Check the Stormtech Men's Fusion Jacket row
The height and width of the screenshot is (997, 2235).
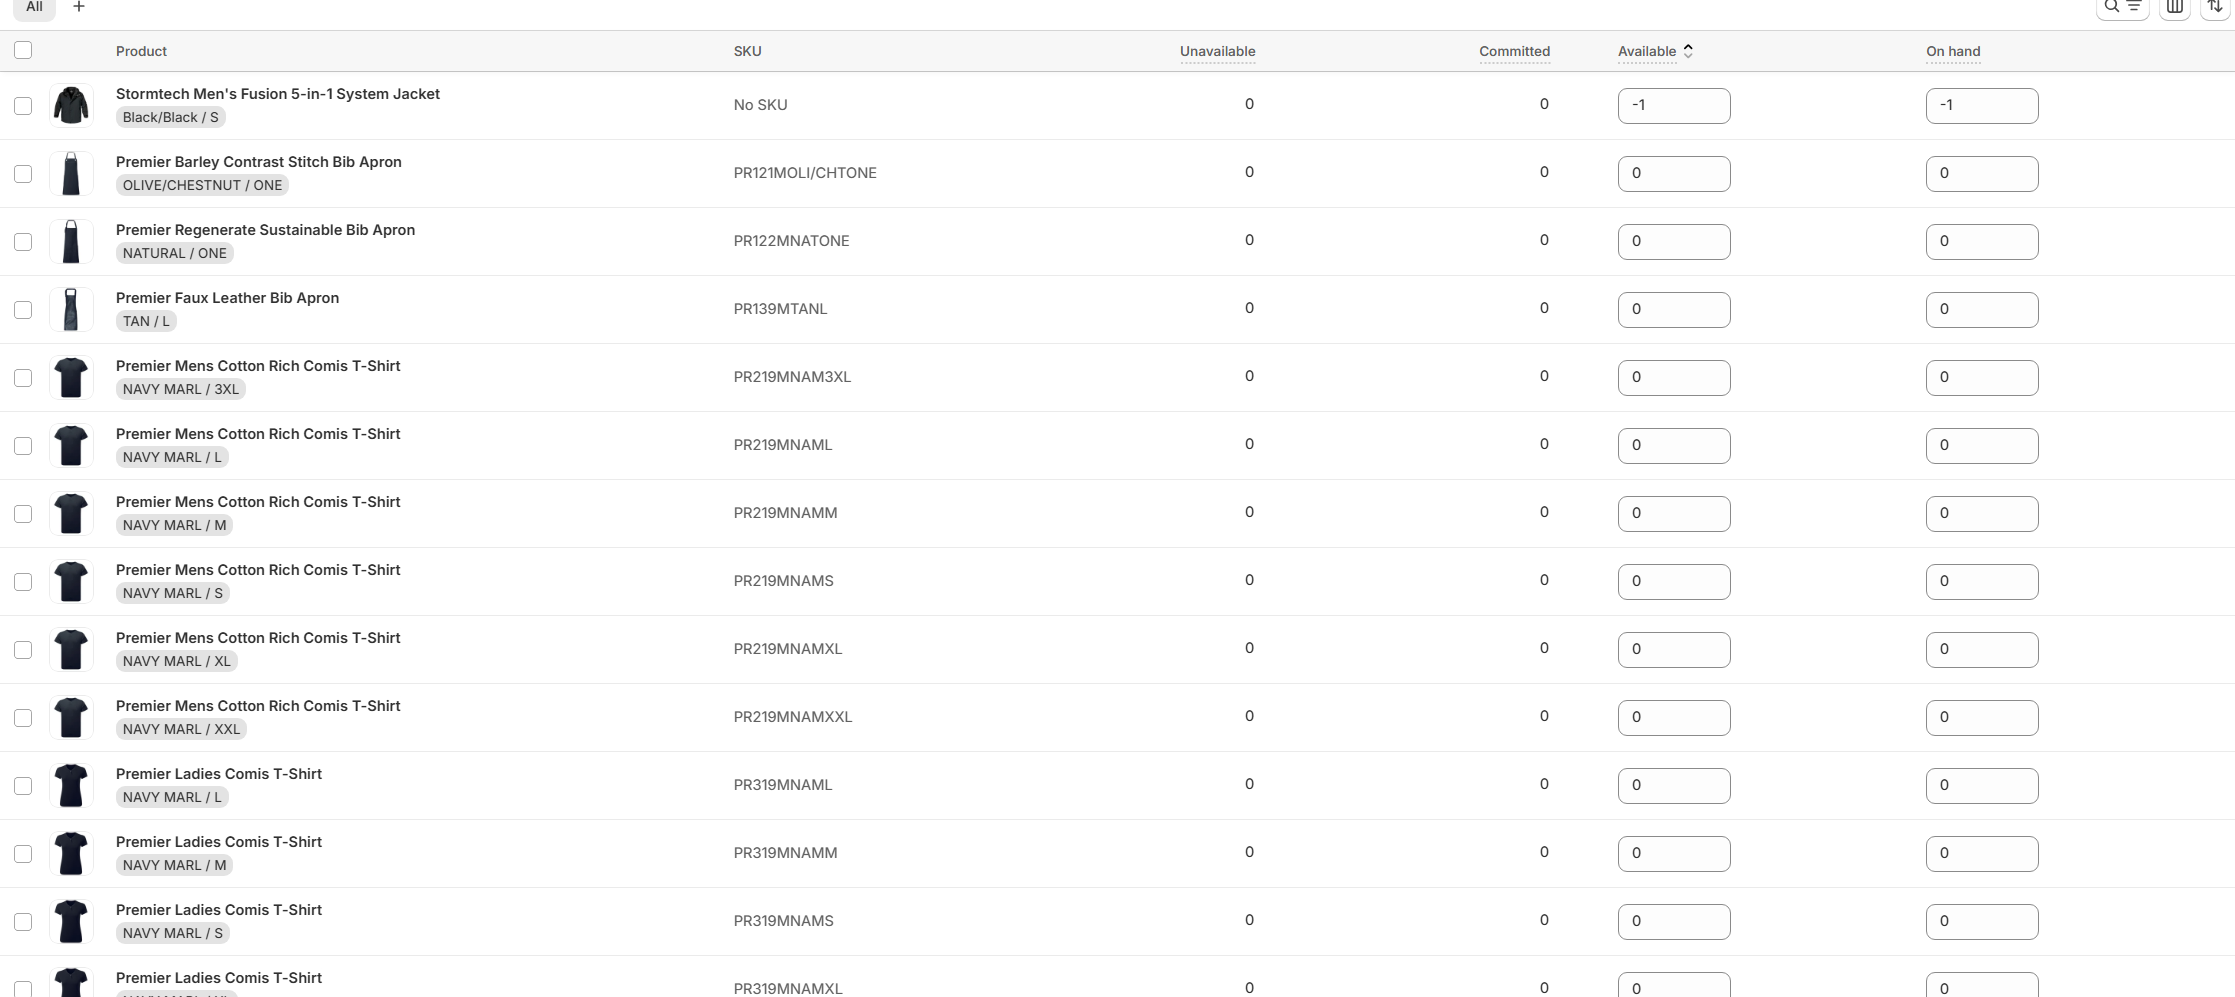point(23,106)
